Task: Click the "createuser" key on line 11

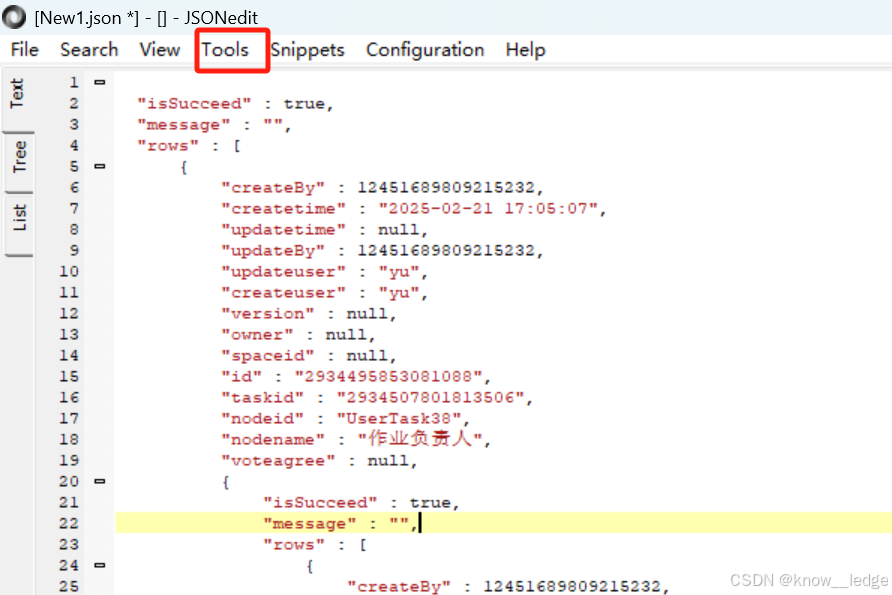Action: pyautogui.click(x=283, y=293)
